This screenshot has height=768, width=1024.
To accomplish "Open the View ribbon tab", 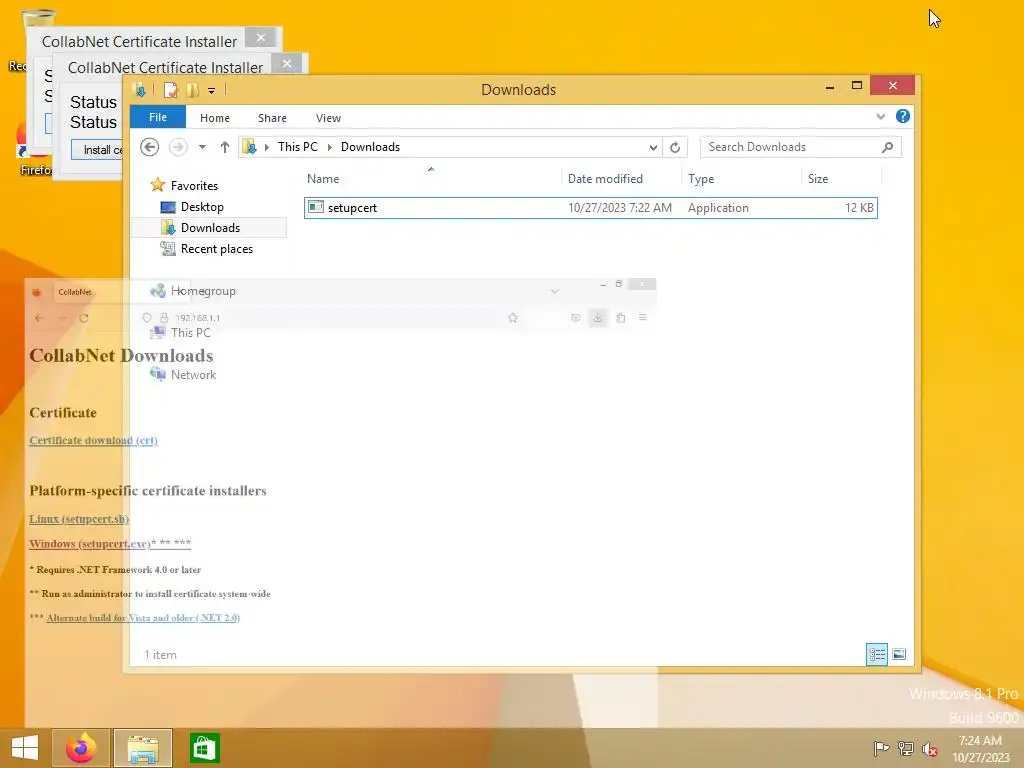I will point(328,118).
